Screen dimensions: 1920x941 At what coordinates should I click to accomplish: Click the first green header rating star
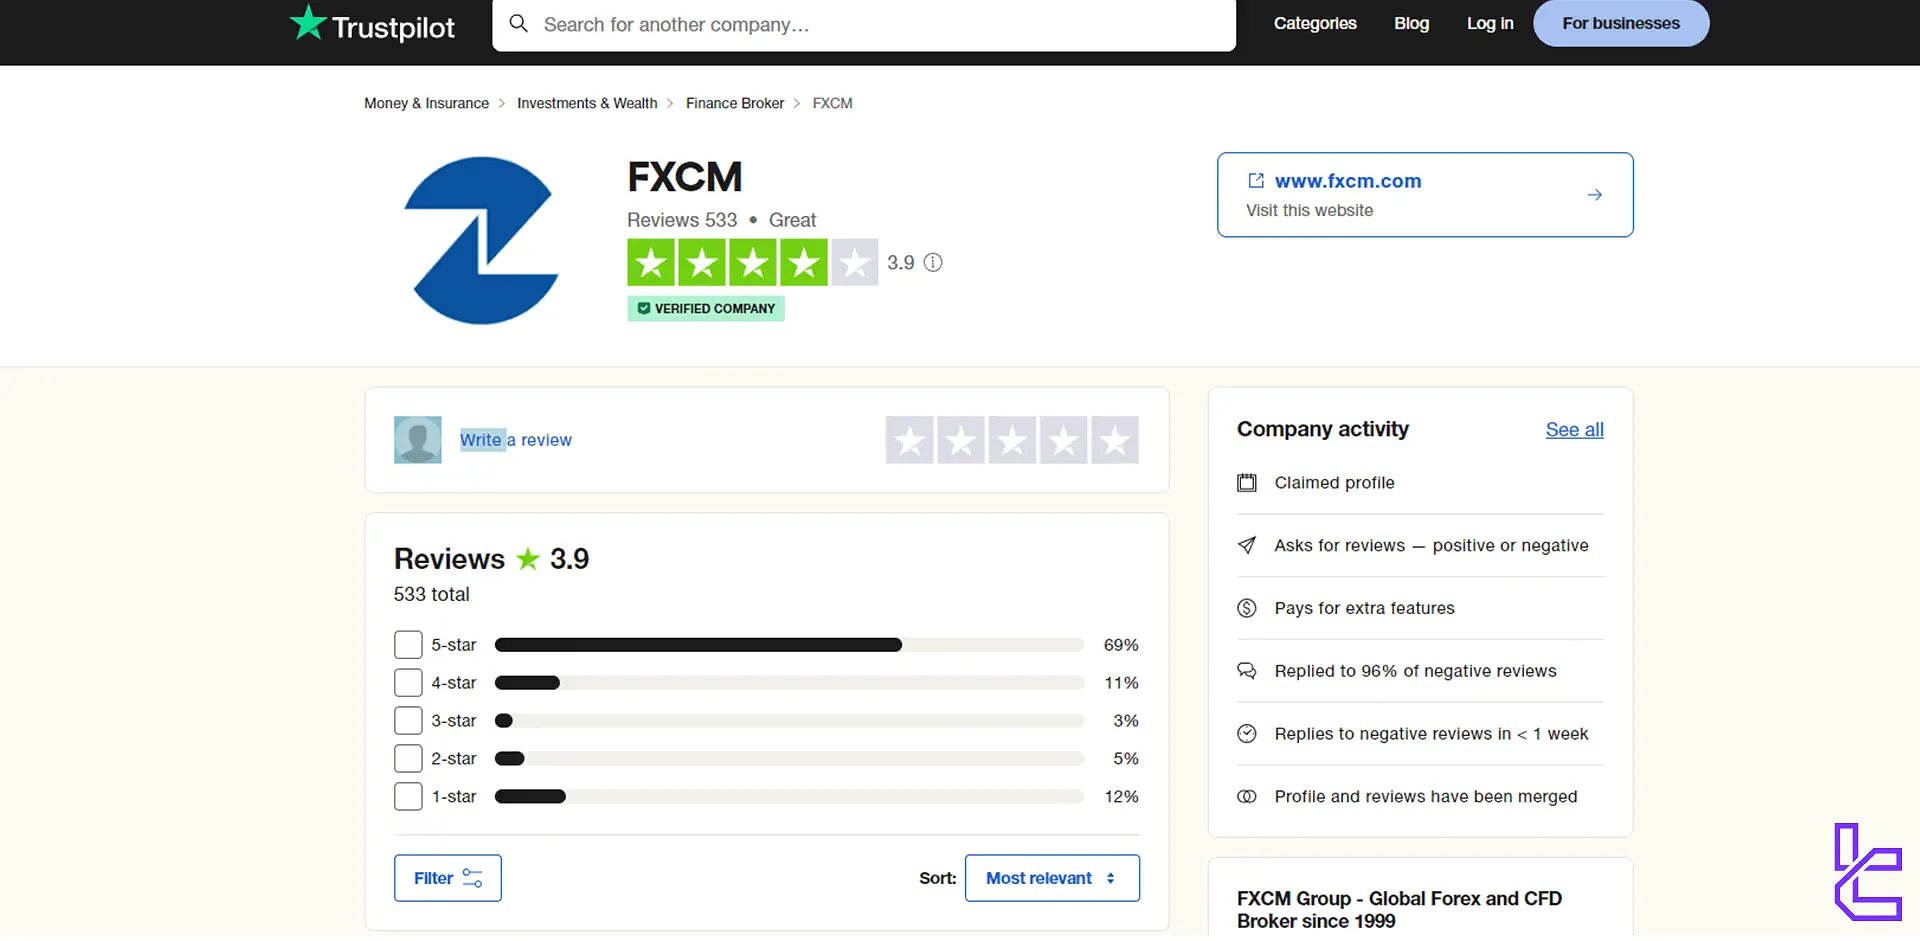651,263
